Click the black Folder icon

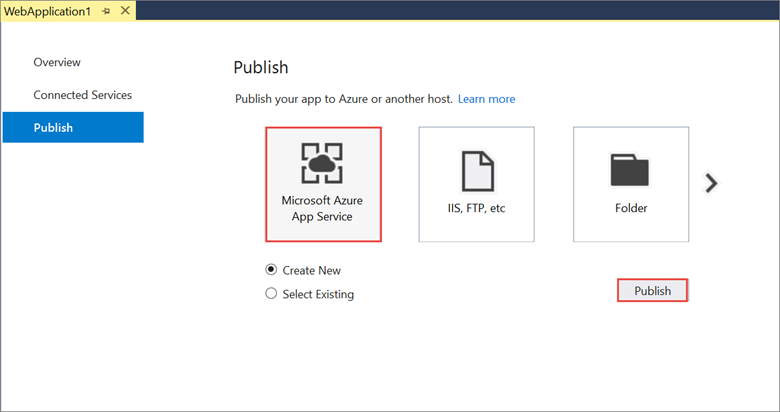point(630,169)
